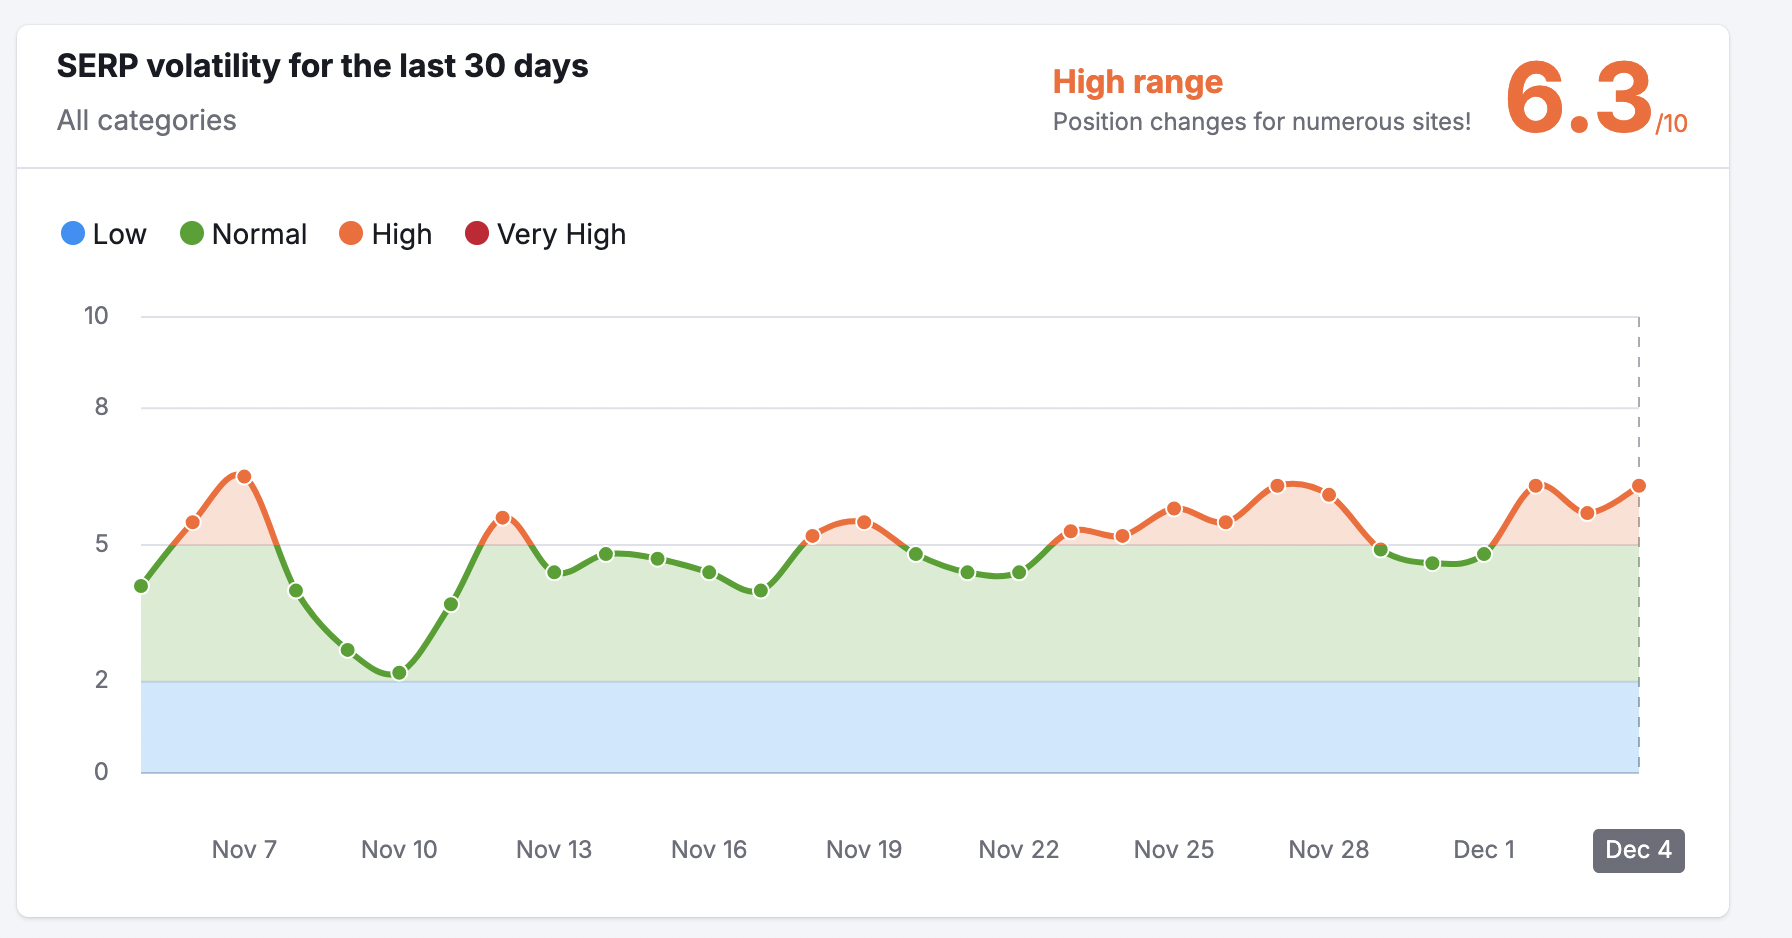Click the Nov 16 green data point
Screen dimensions: 1792x938
tap(709, 573)
